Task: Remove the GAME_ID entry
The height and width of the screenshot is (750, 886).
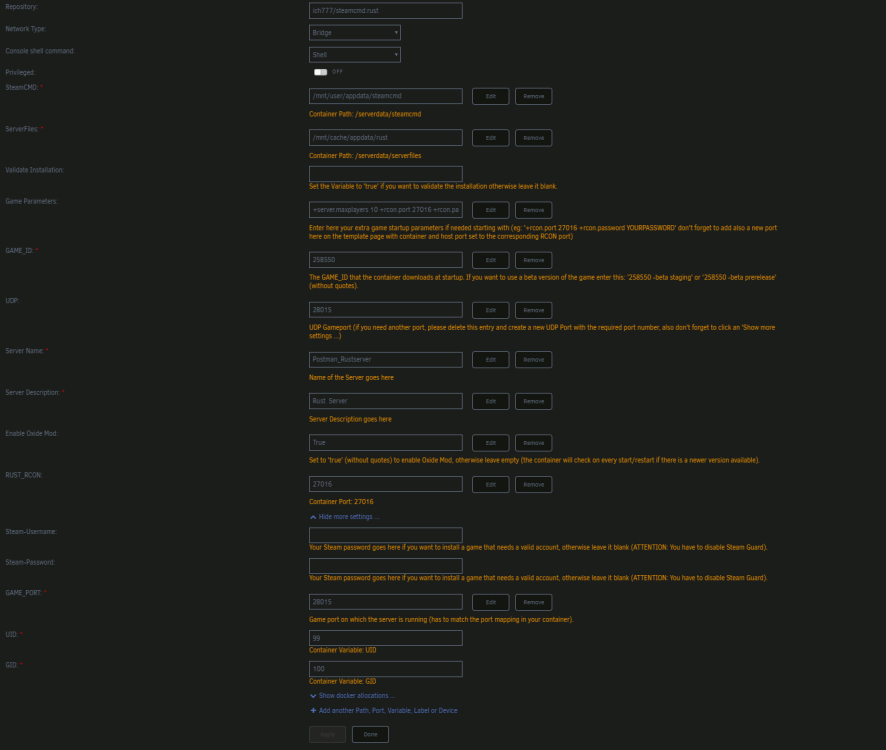Action: (533, 260)
